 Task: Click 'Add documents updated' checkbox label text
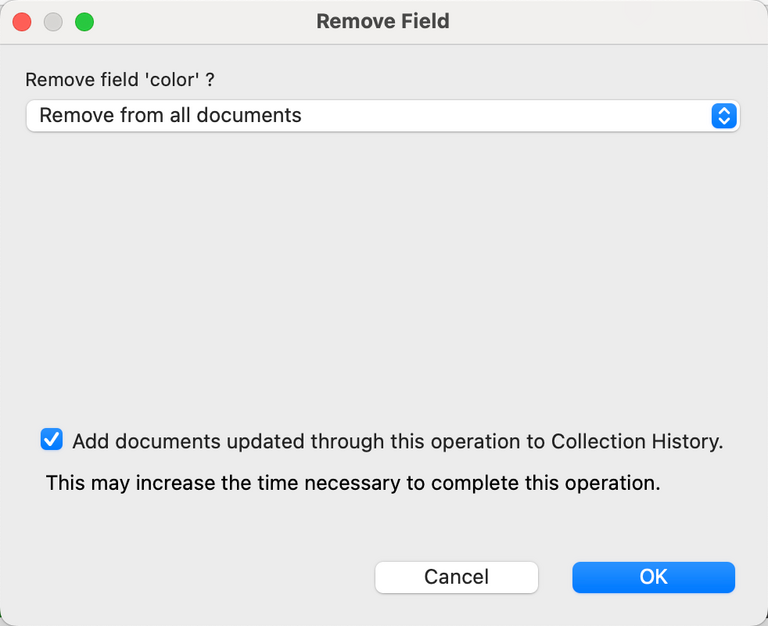point(188,441)
